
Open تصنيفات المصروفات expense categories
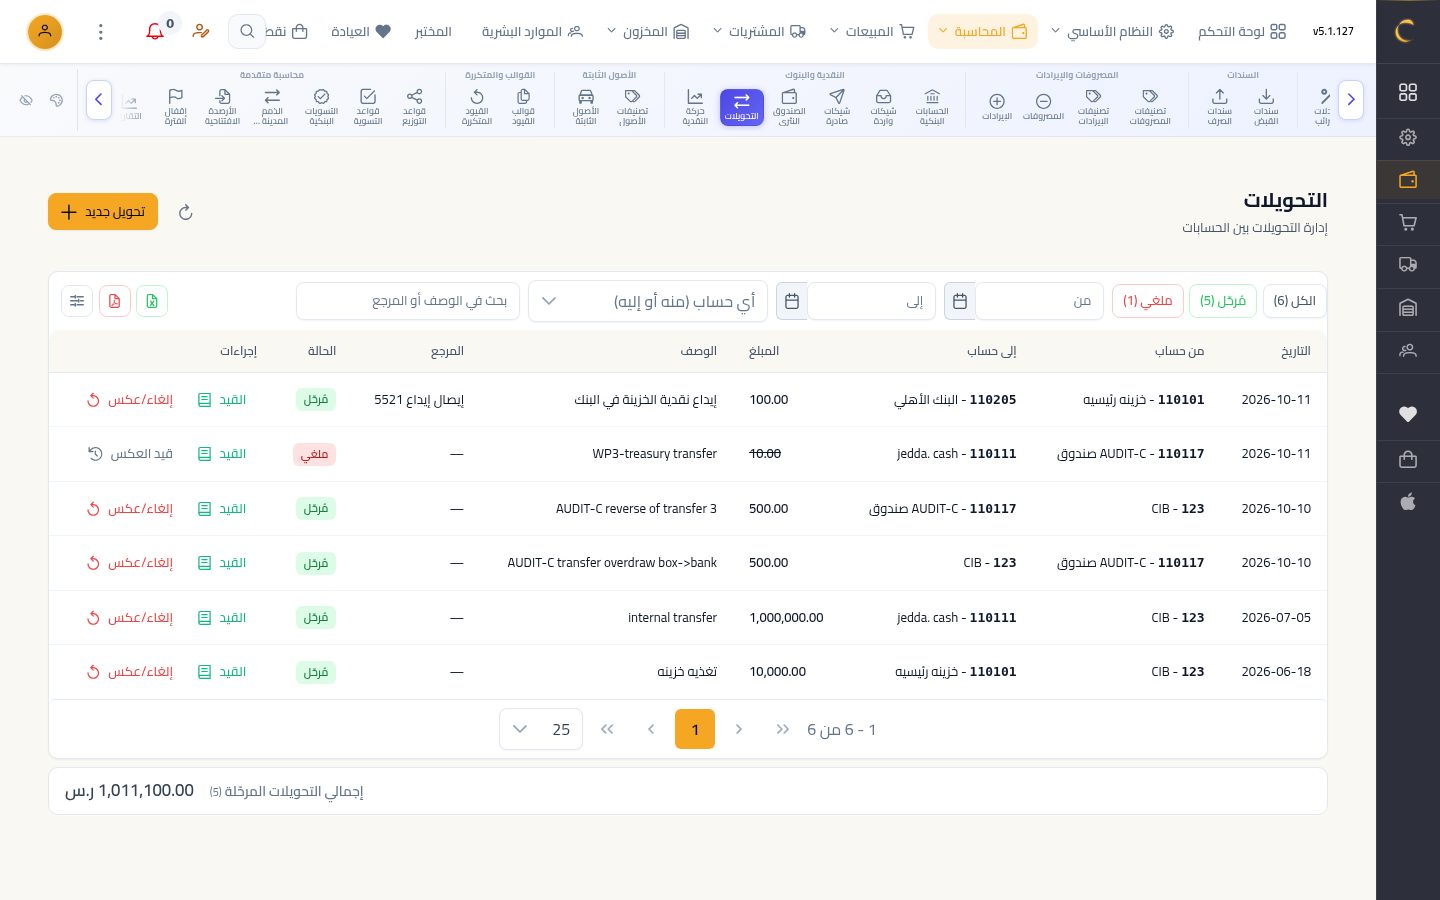1150,106
